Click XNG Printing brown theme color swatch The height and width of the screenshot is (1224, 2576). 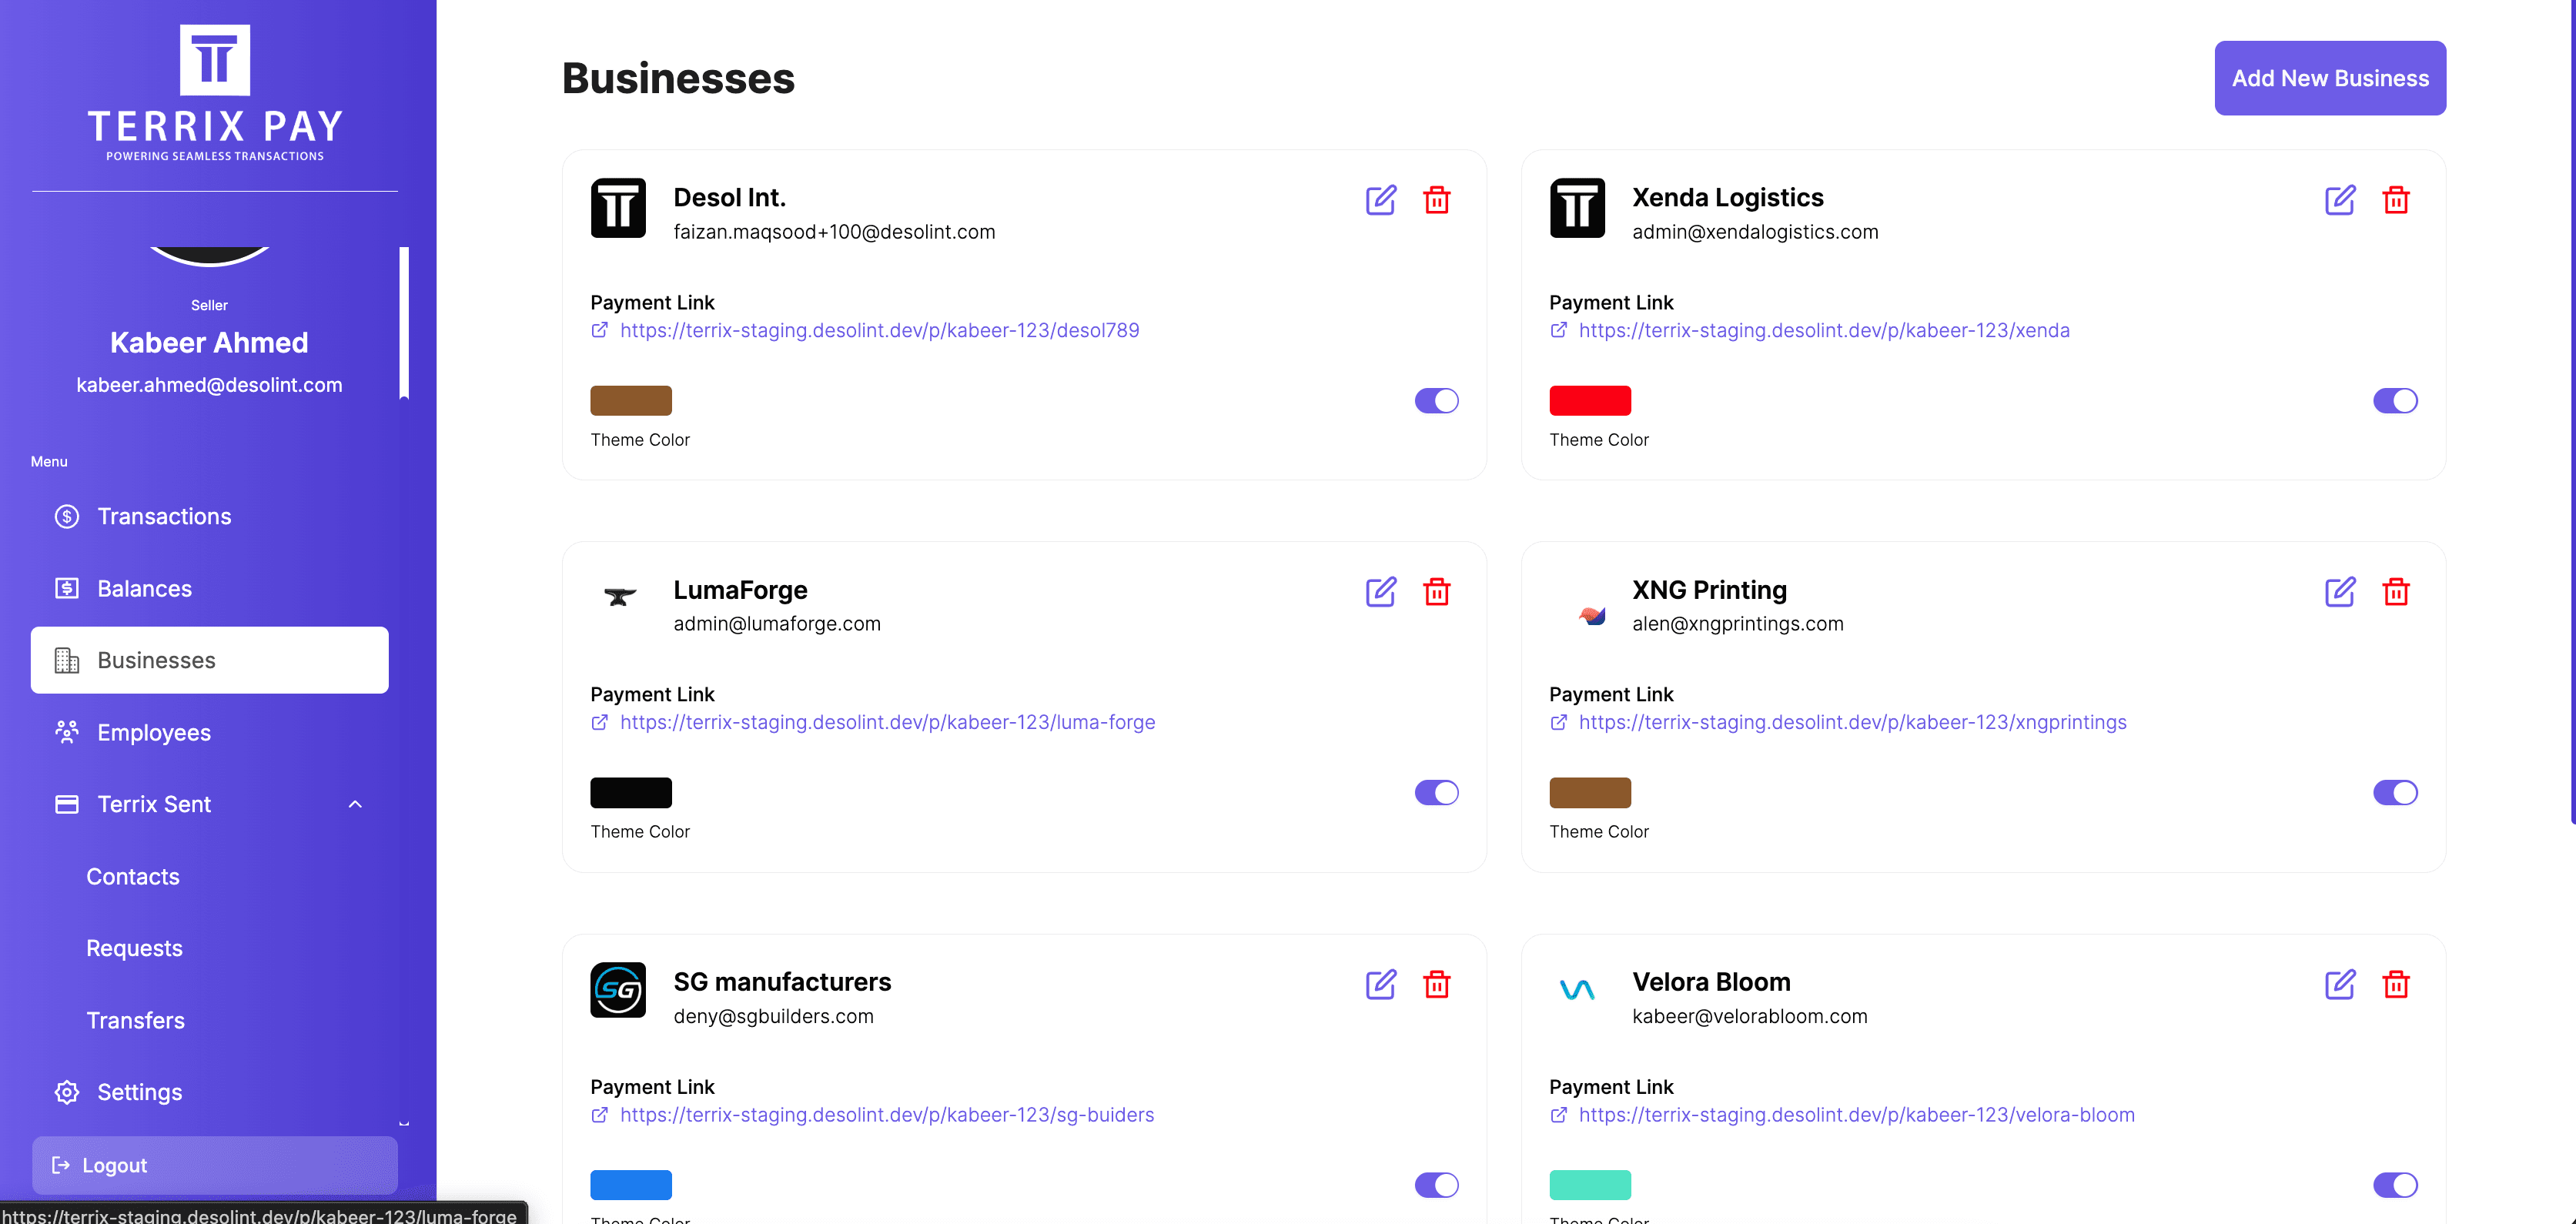click(1590, 793)
